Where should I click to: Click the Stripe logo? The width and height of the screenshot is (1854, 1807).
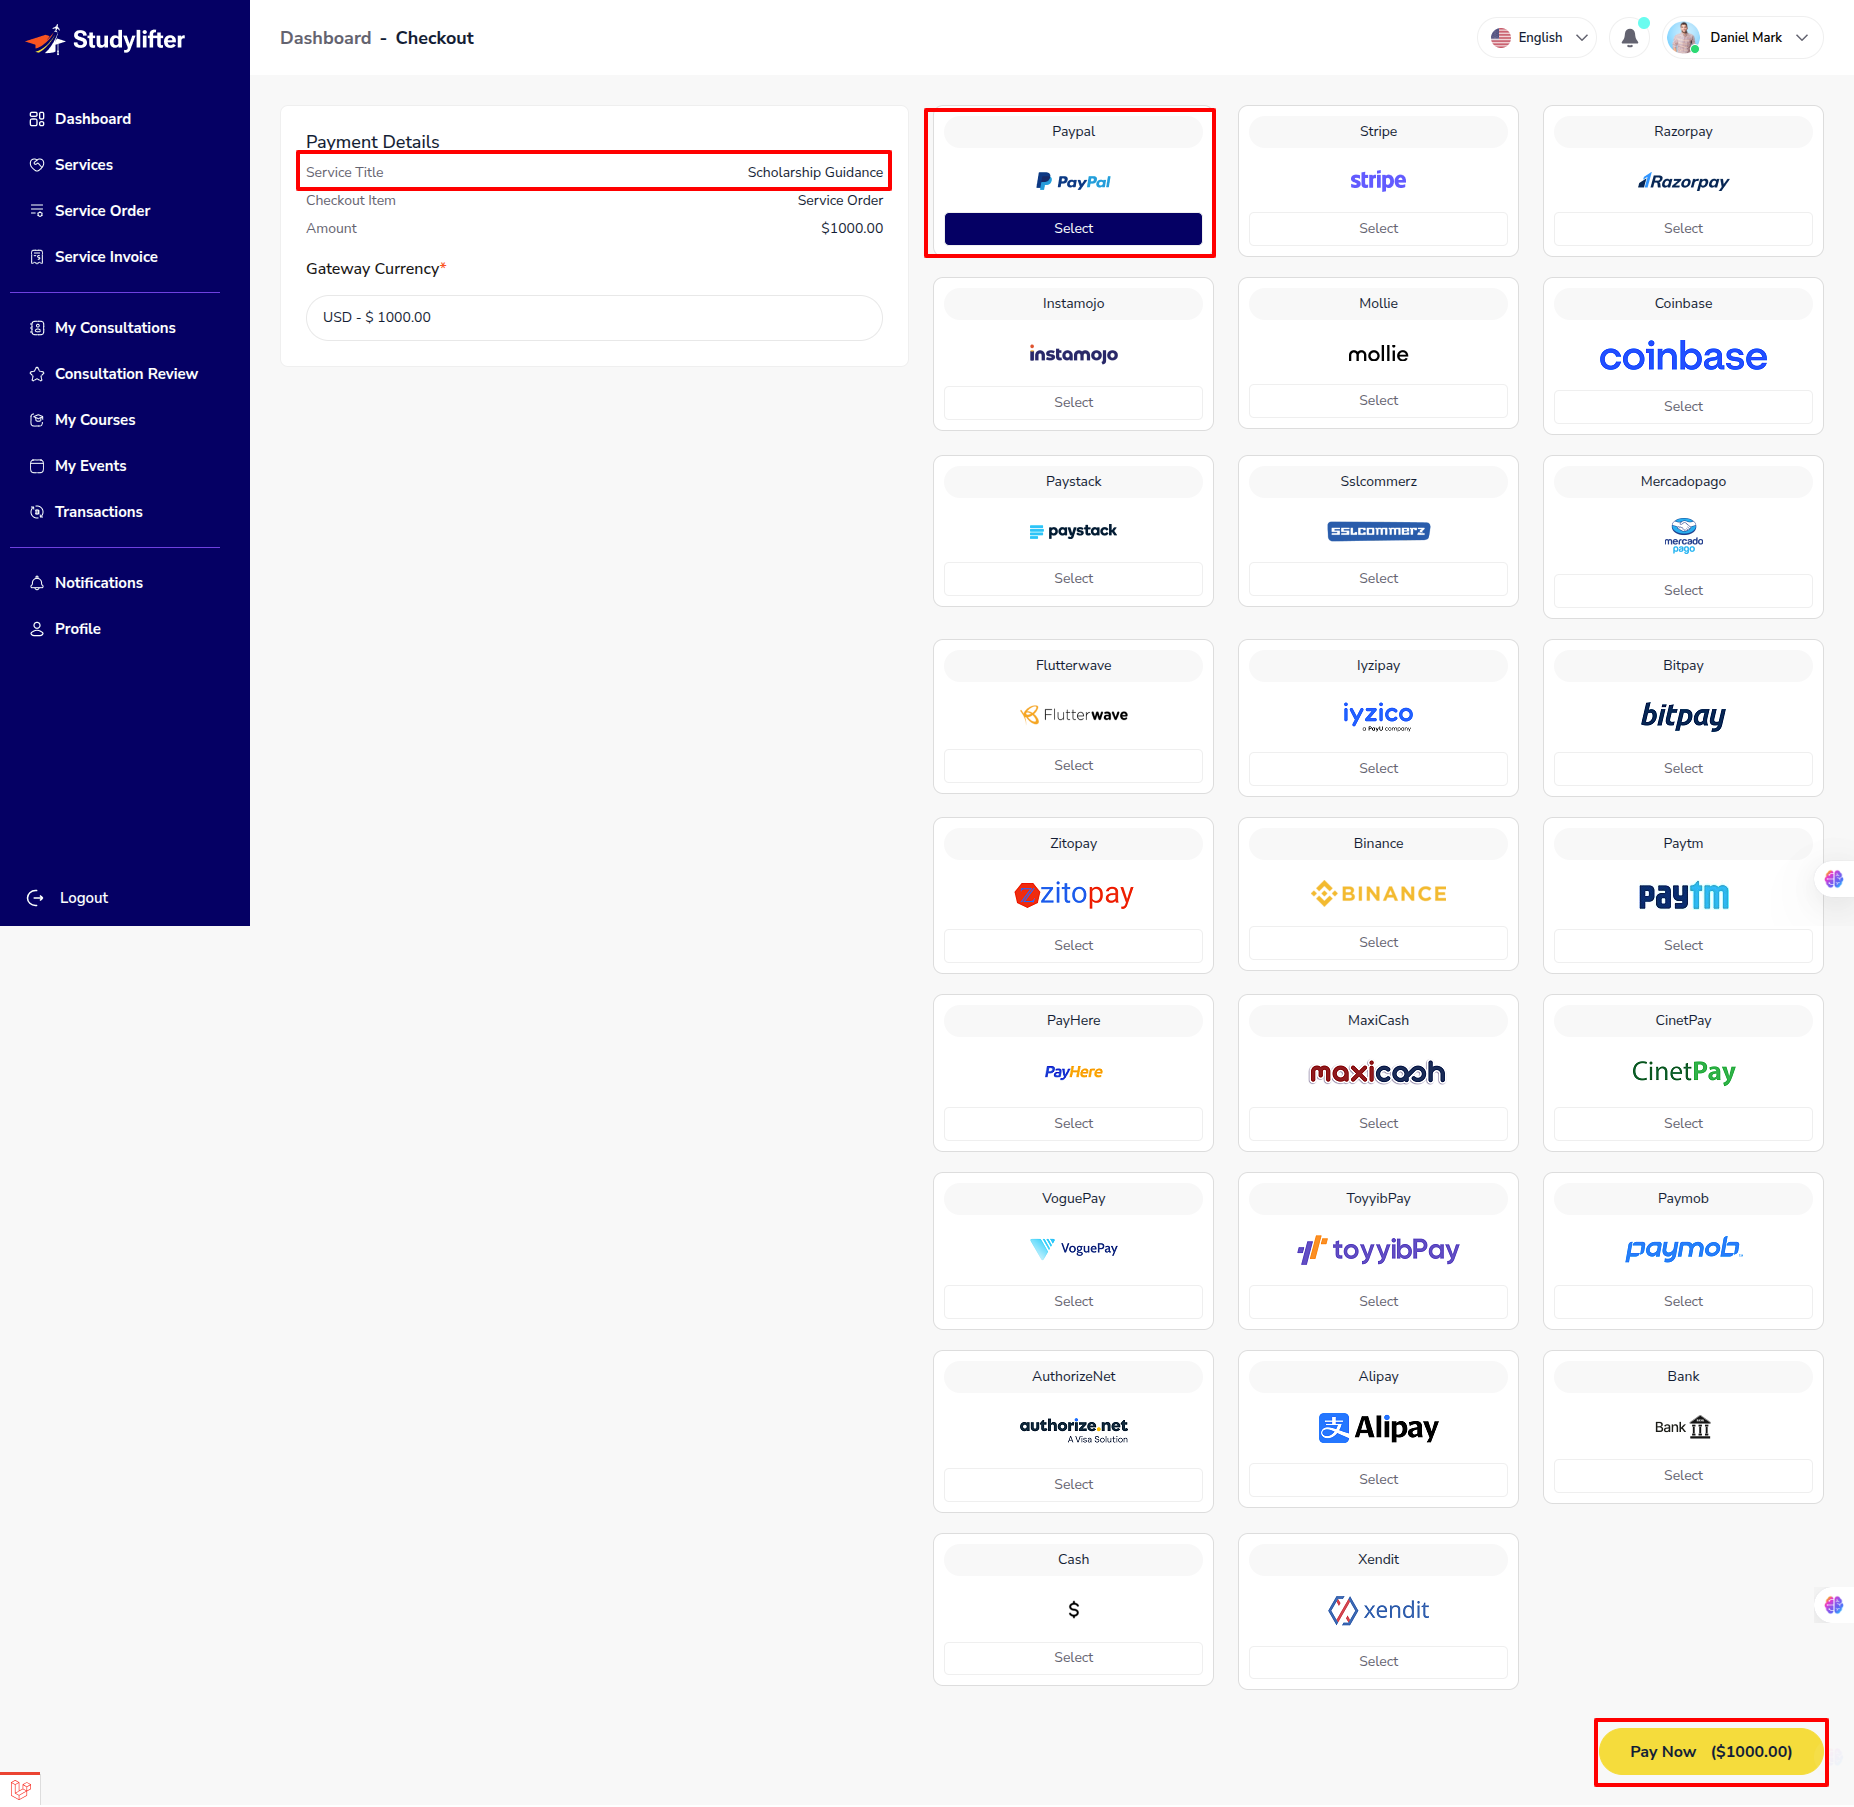(x=1378, y=181)
